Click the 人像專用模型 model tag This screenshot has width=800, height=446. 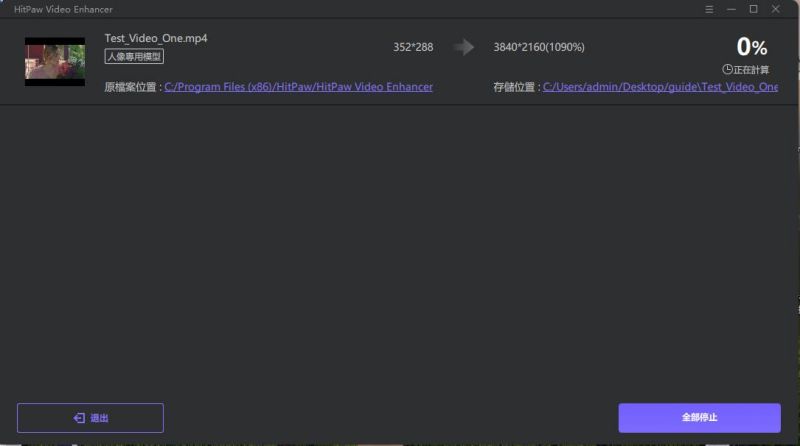click(134, 56)
